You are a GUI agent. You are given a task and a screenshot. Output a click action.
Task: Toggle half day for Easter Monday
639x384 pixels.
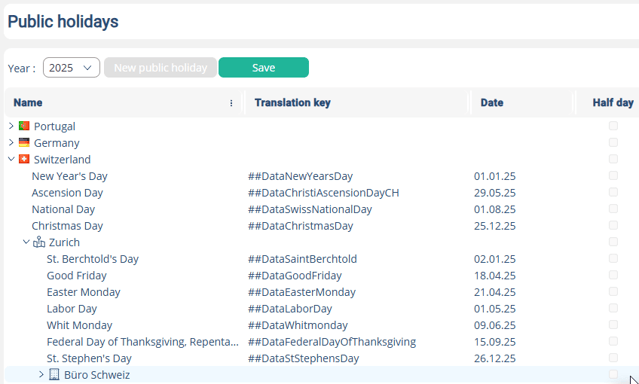(613, 291)
